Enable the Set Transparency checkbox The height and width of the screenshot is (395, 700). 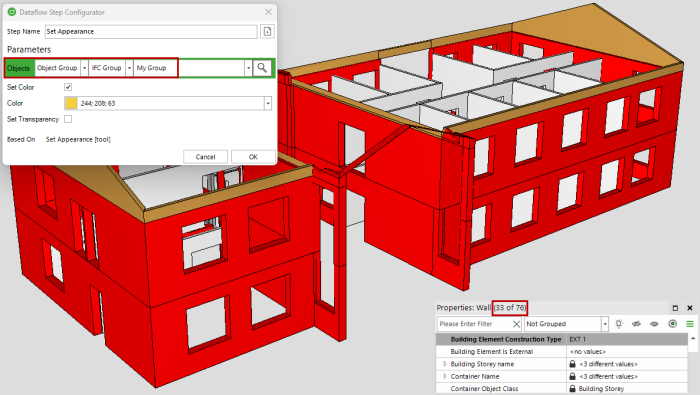tap(68, 119)
